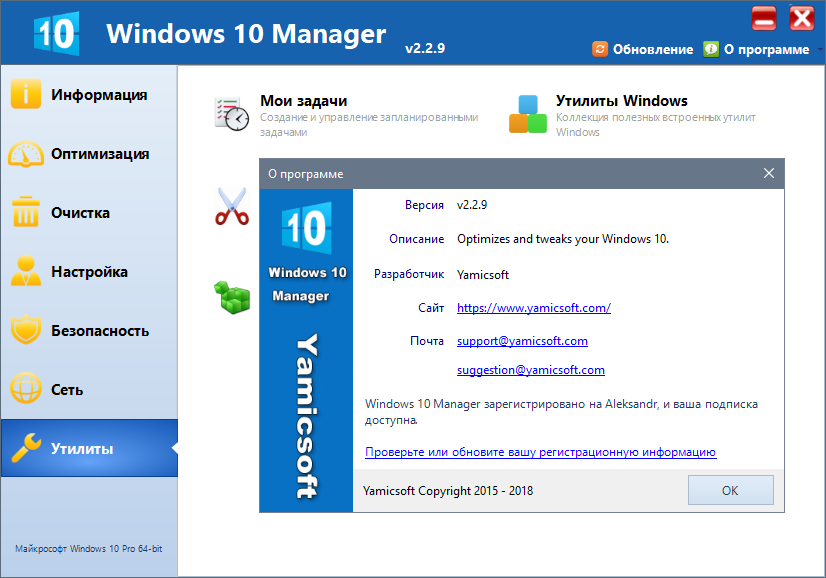This screenshot has width=826, height=578.
Task: Switch to the Очистка tab label
Action: [x=81, y=213]
